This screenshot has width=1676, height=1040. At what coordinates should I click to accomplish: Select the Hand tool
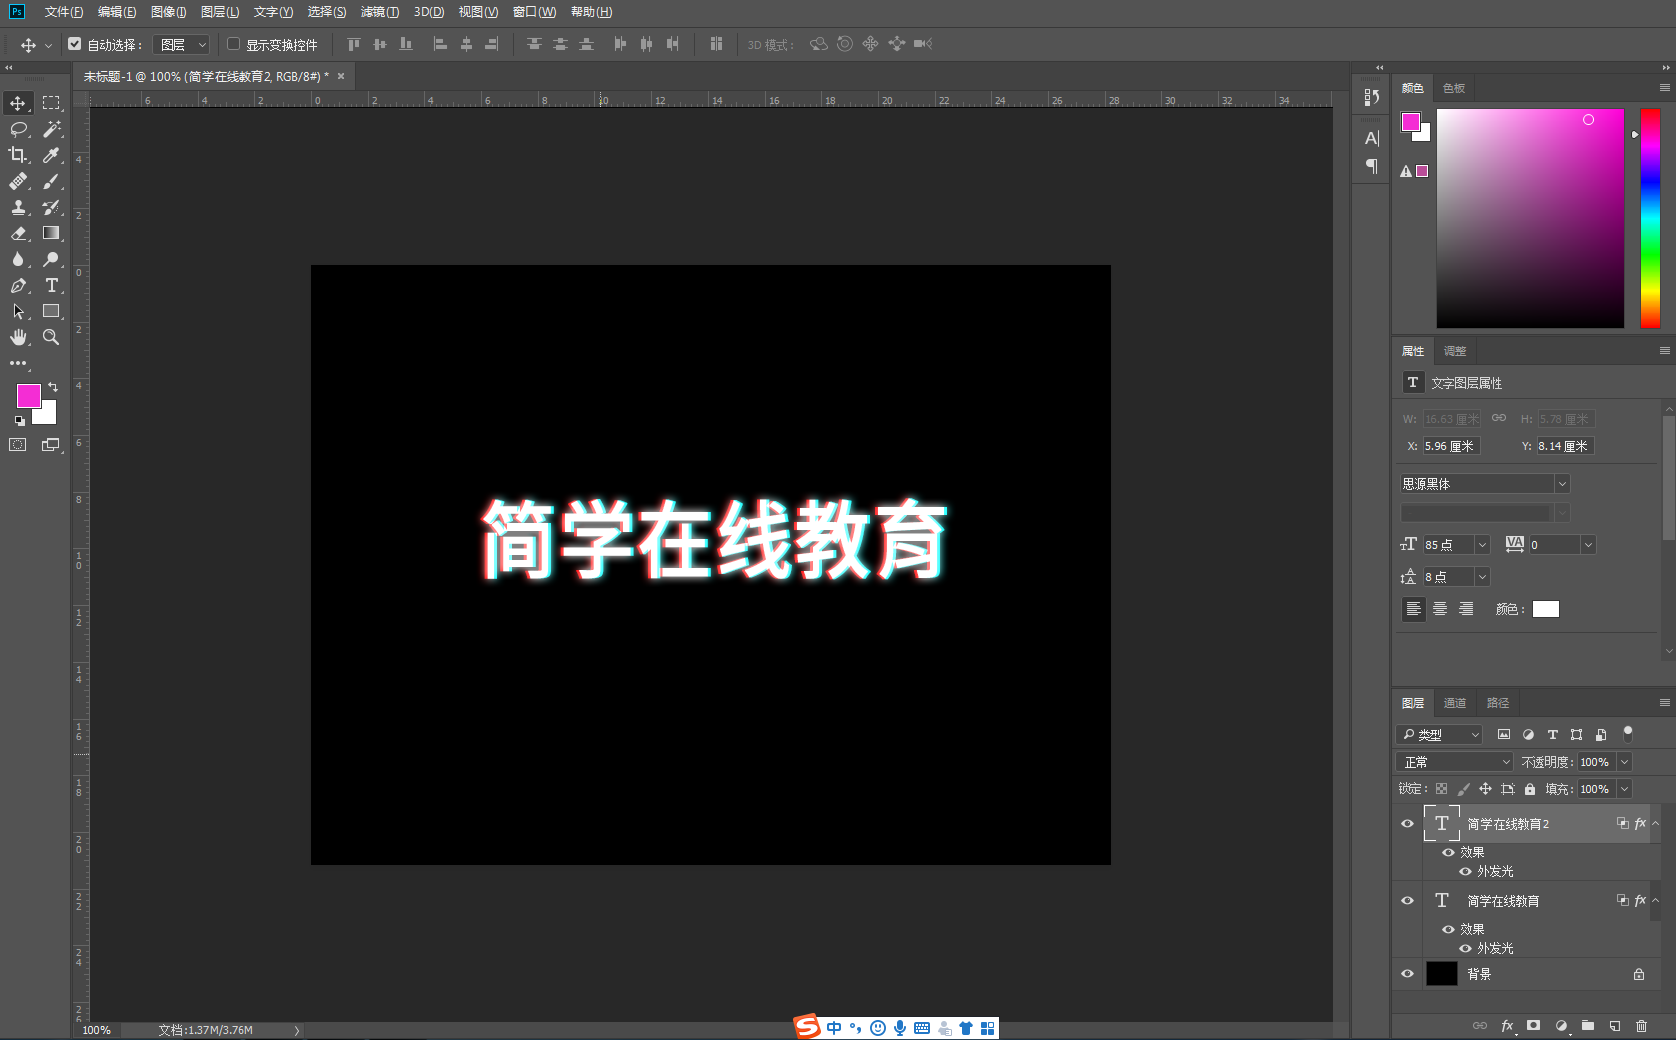click(18, 337)
